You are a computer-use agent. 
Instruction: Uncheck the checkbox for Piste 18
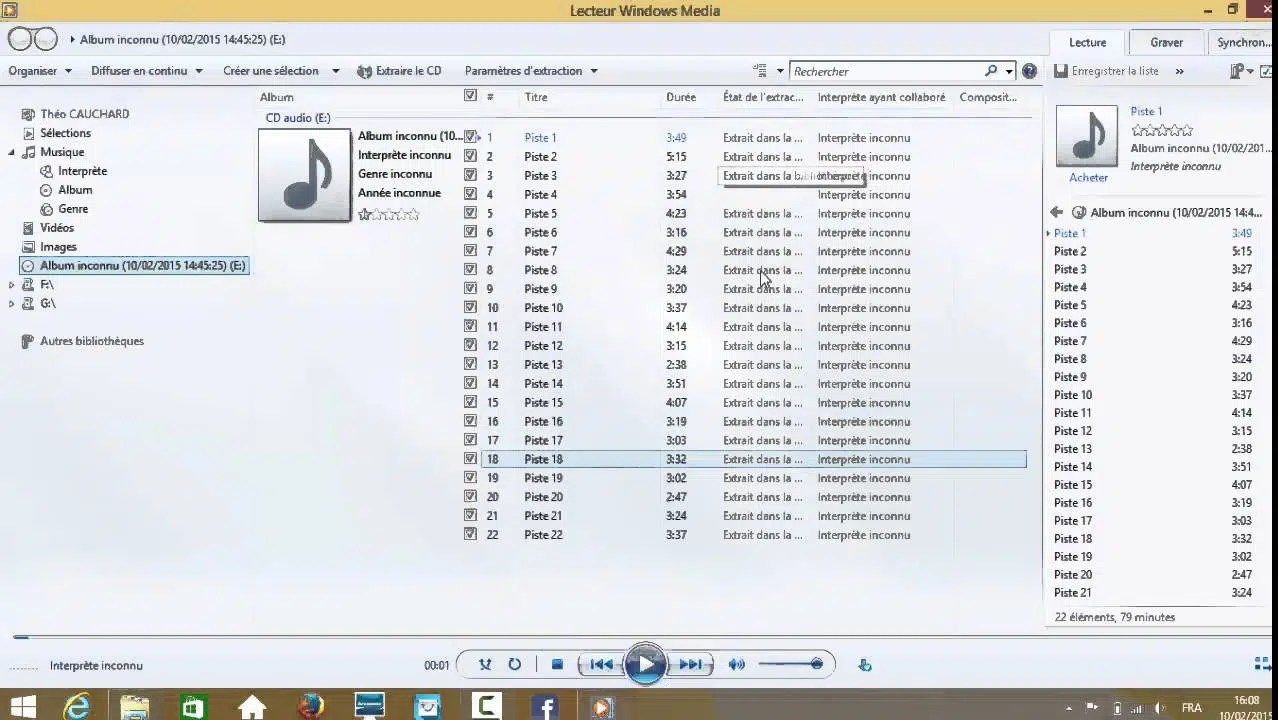[470, 459]
